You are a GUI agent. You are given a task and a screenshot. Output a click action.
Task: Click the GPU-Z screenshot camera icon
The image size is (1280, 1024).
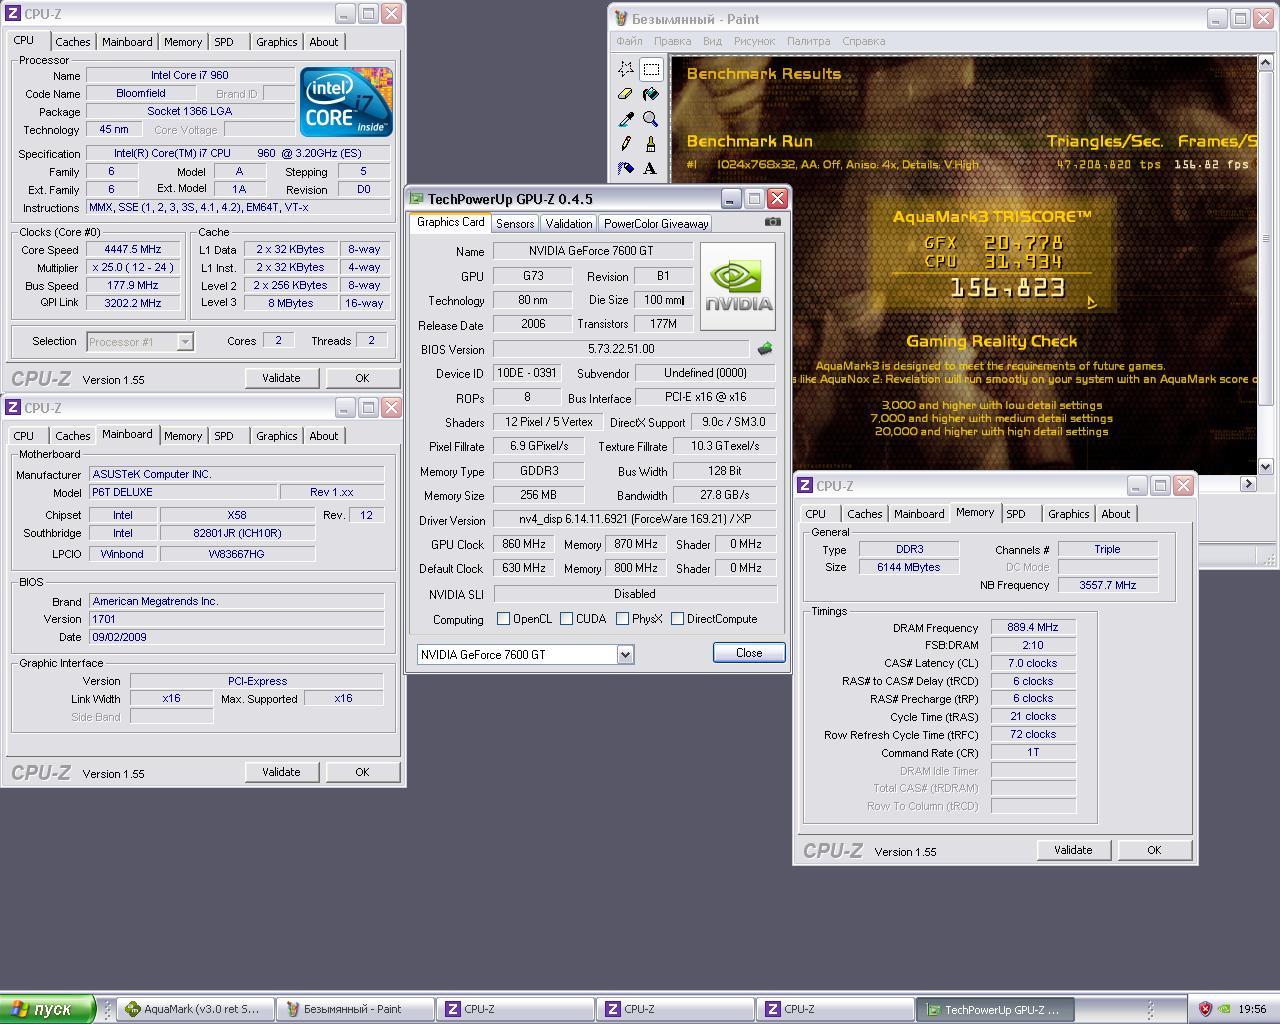[772, 222]
